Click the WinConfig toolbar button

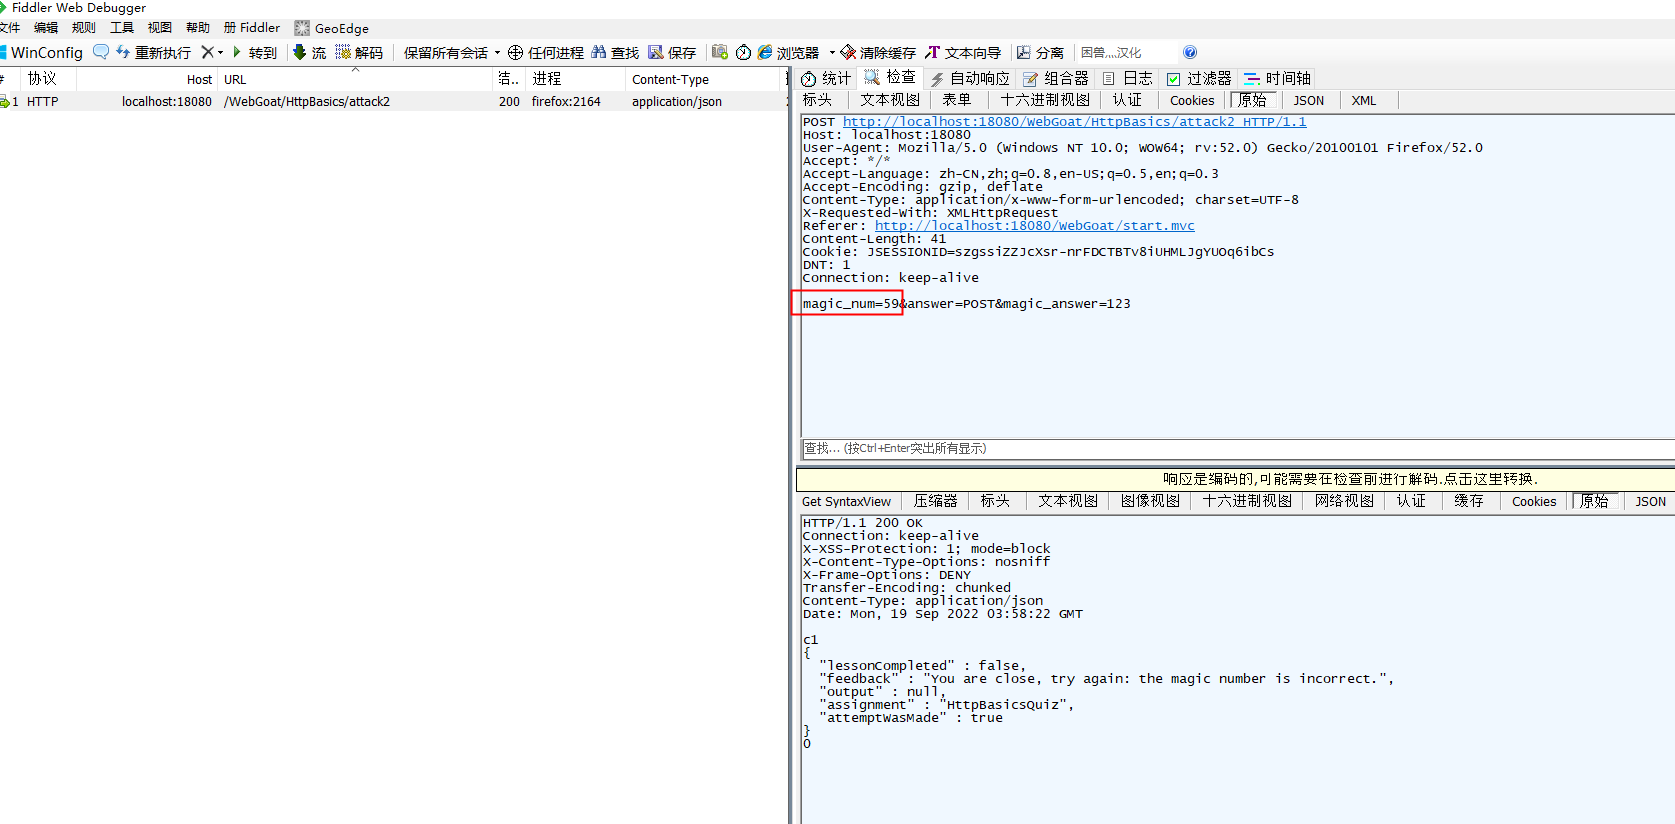[x=42, y=53]
